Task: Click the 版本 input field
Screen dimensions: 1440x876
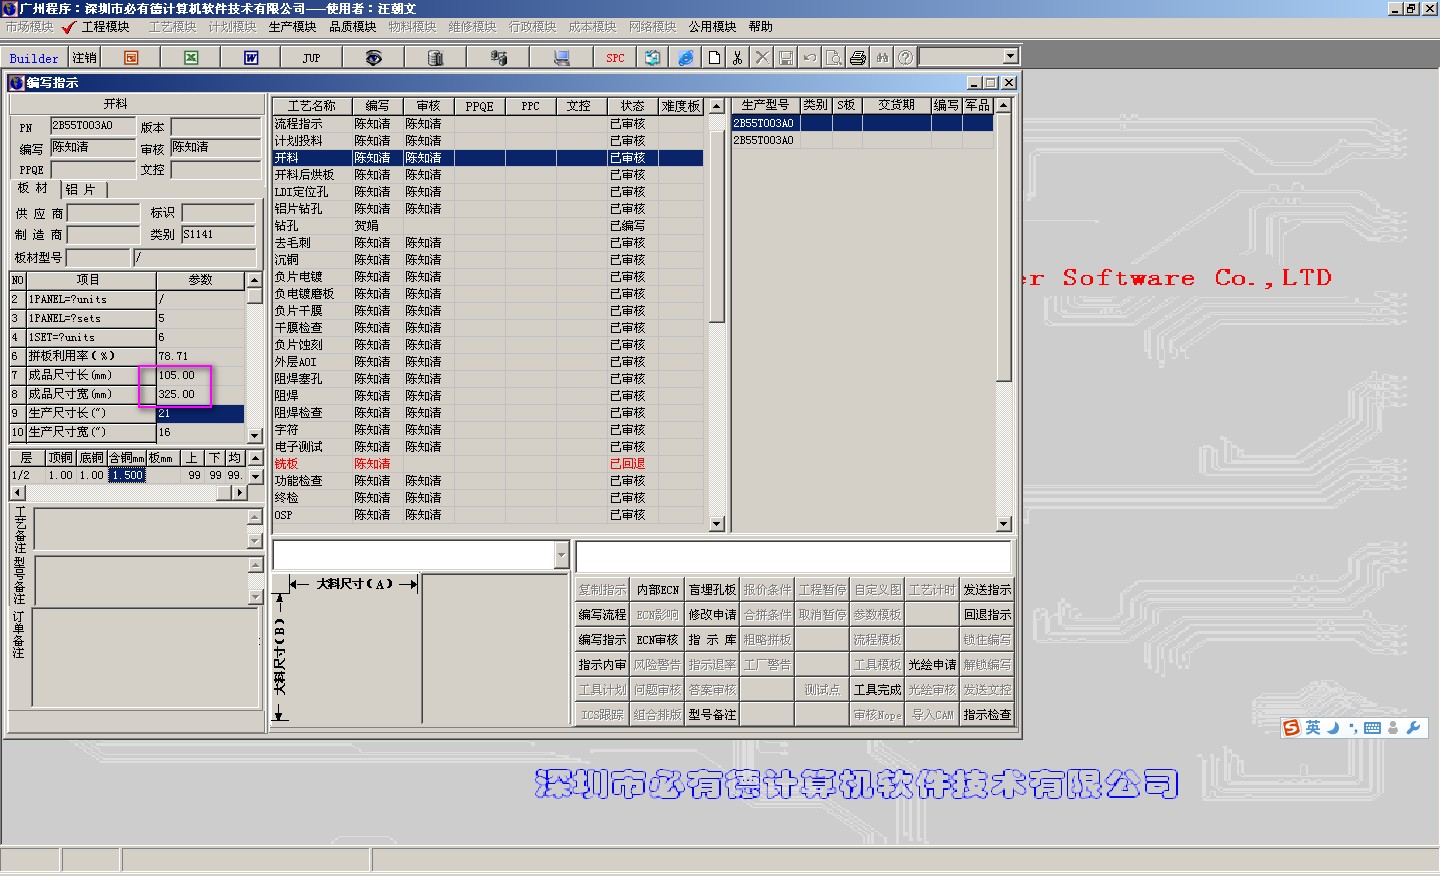Action: 215,127
